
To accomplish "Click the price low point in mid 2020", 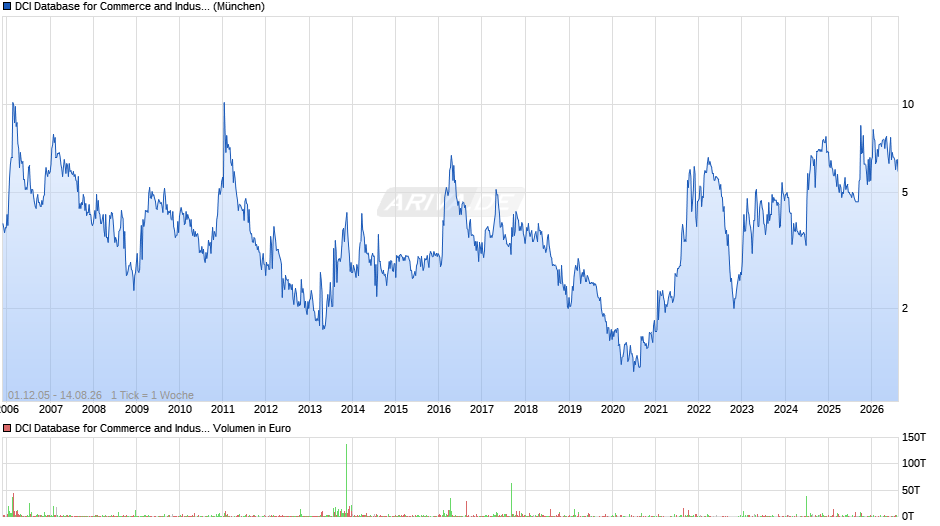I will (x=634, y=370).
